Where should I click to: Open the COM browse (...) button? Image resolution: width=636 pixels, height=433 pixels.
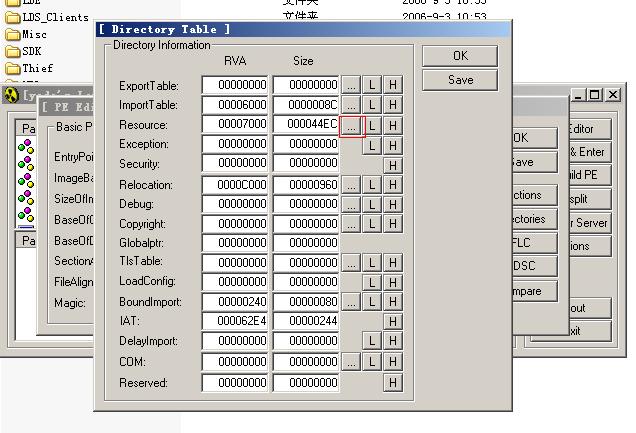tap(351, 362)
